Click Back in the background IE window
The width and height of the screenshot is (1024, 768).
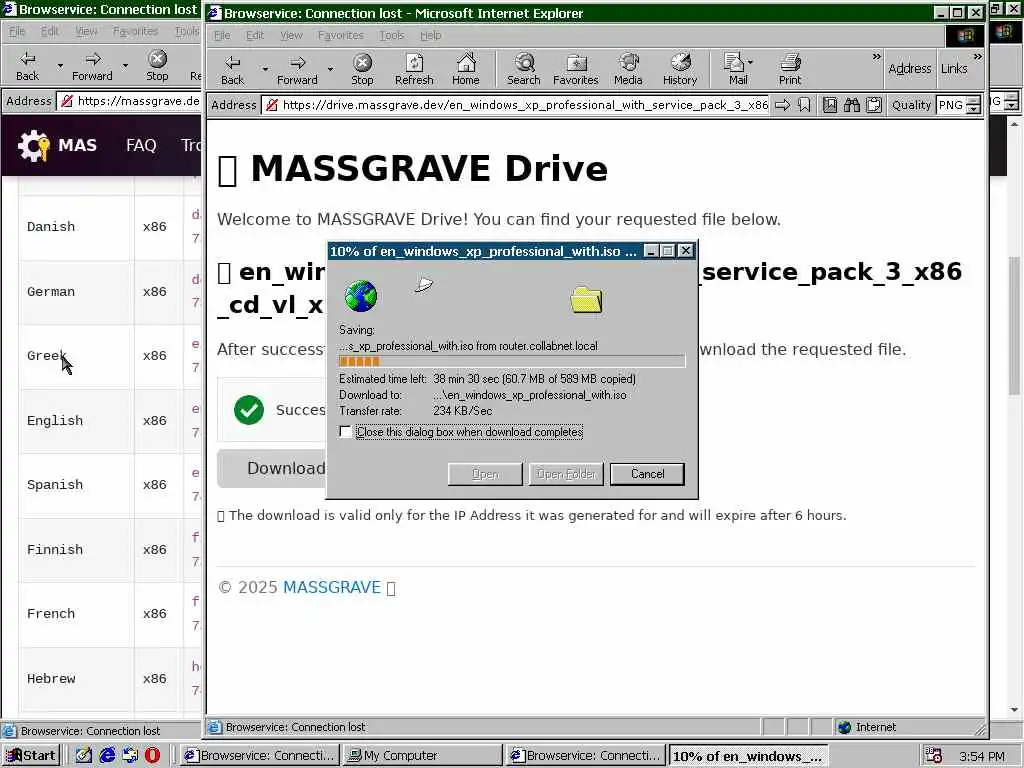point(27,66)
